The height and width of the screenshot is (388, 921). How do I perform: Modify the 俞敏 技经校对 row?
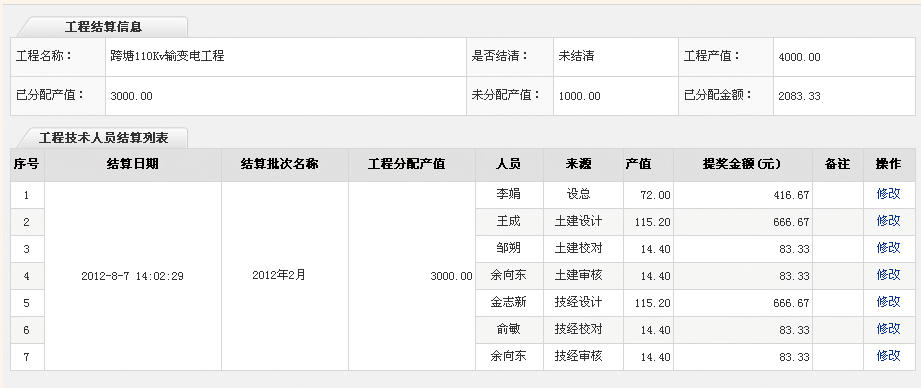[888, 329]
